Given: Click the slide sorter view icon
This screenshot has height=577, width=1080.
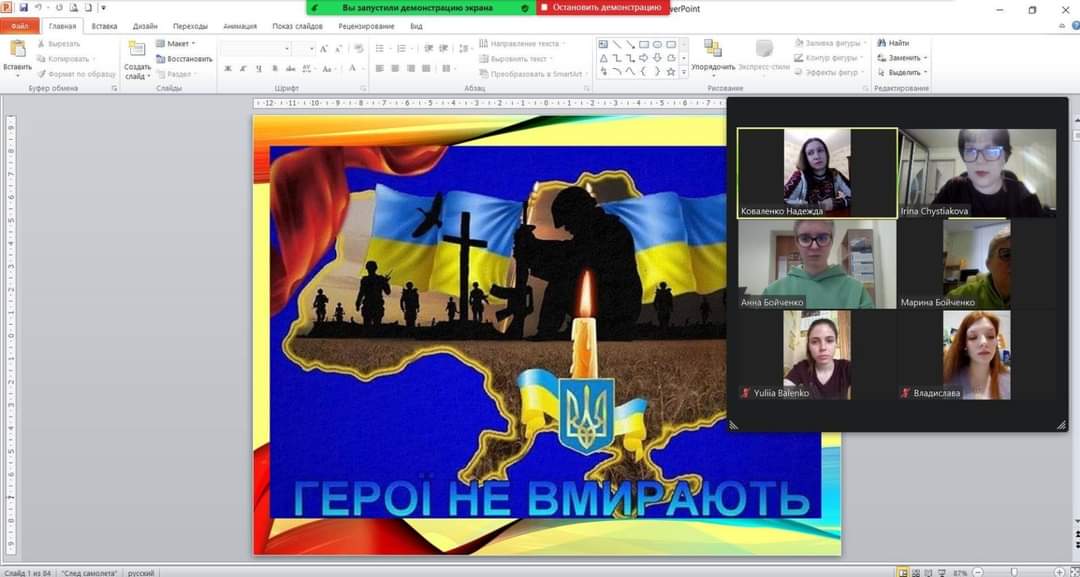Looking at the screenshot, I should [915, 572].
